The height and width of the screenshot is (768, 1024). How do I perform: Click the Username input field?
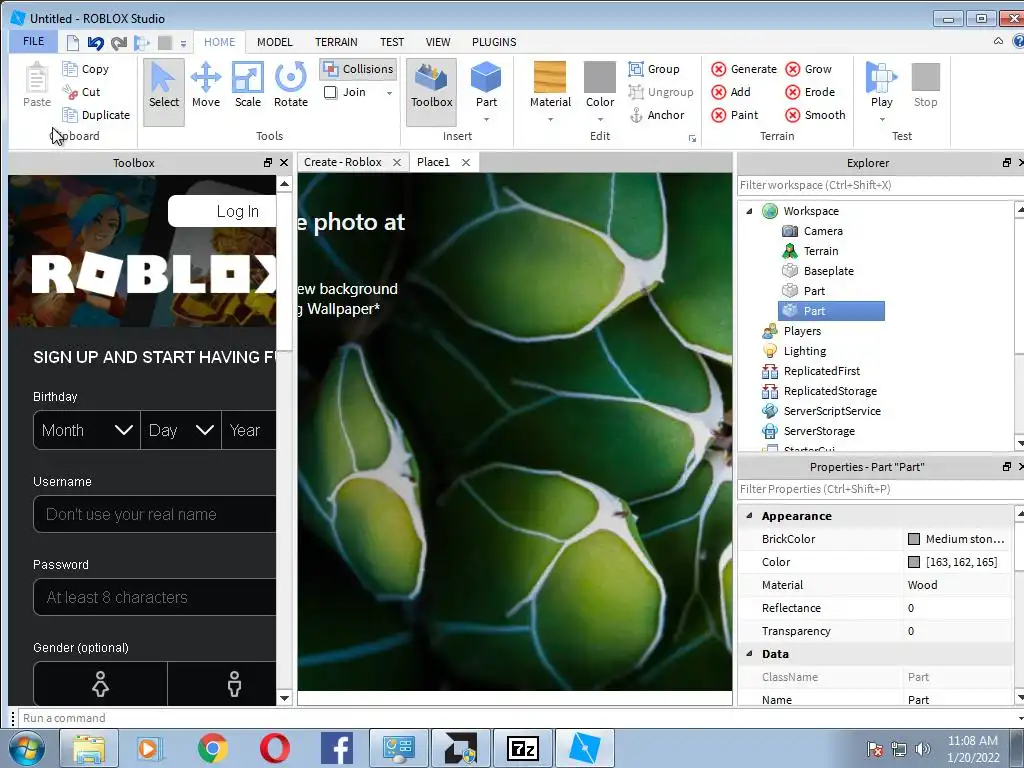point(155,515)
